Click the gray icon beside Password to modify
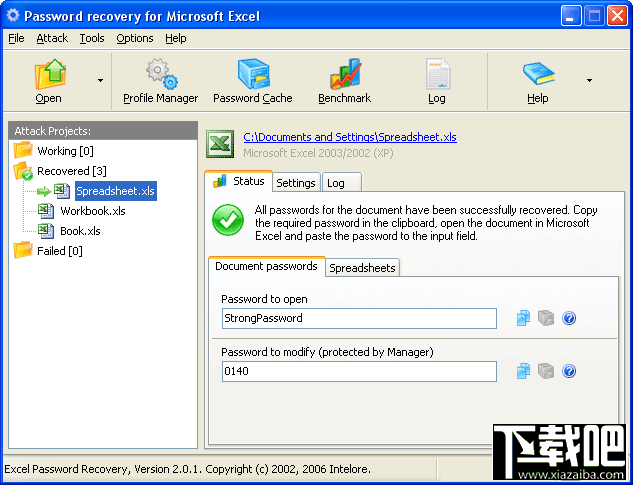Image resolution: width=633 pixels, height=485 pixels. (x=546, y=371)
